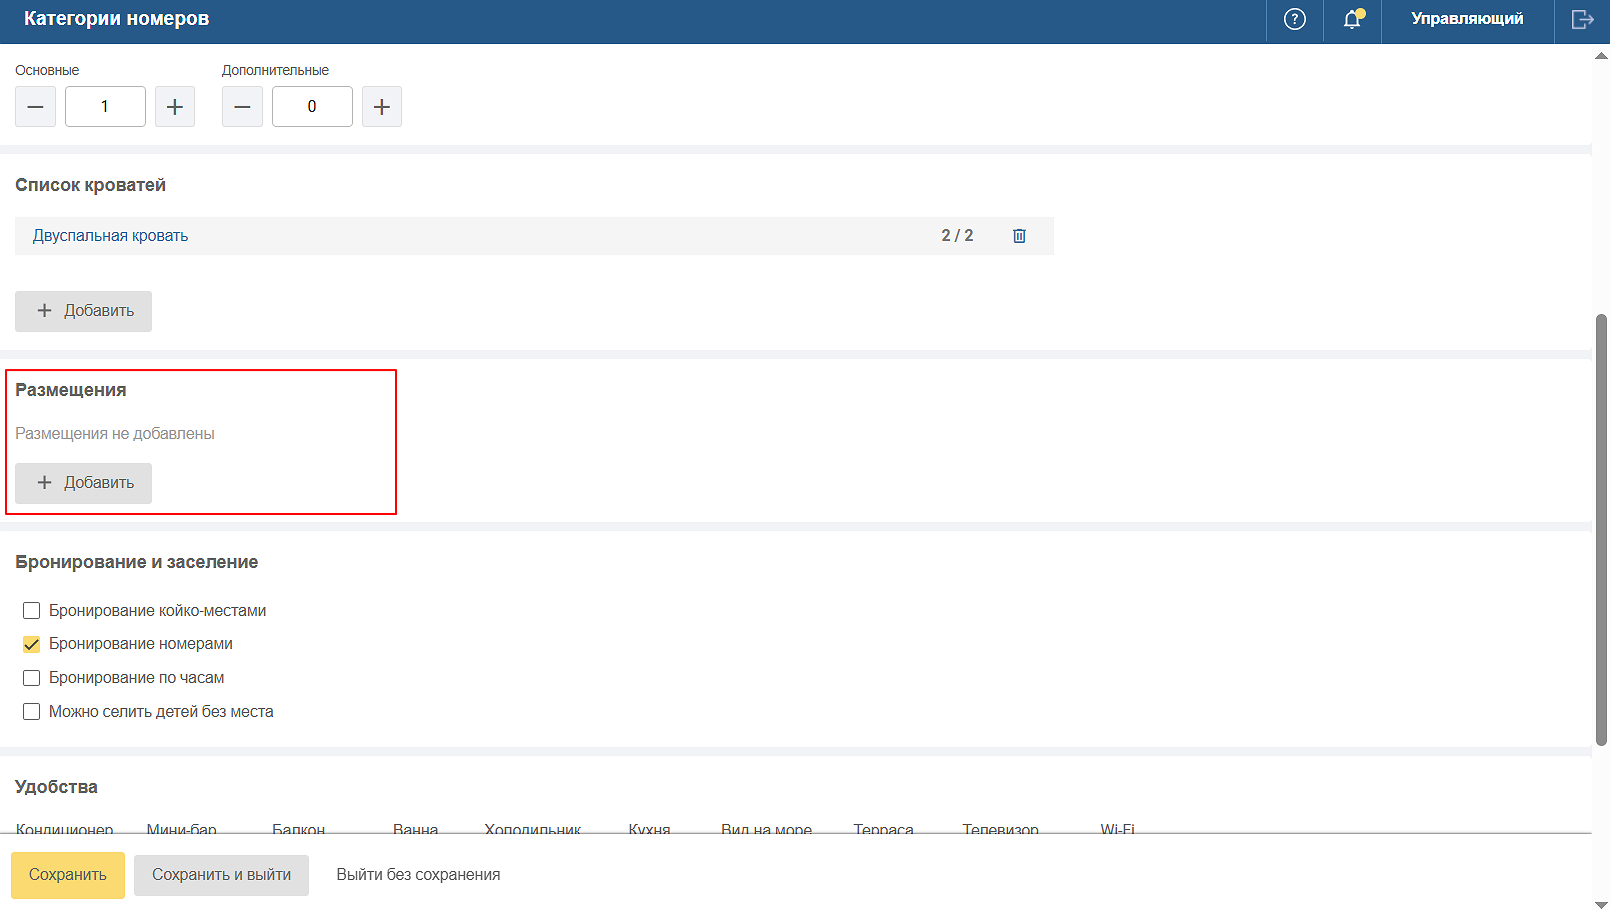Click the Сохранить button
Image resolution: width=1610 pixels, height=910 pixels.
click(x=68, y=875)
